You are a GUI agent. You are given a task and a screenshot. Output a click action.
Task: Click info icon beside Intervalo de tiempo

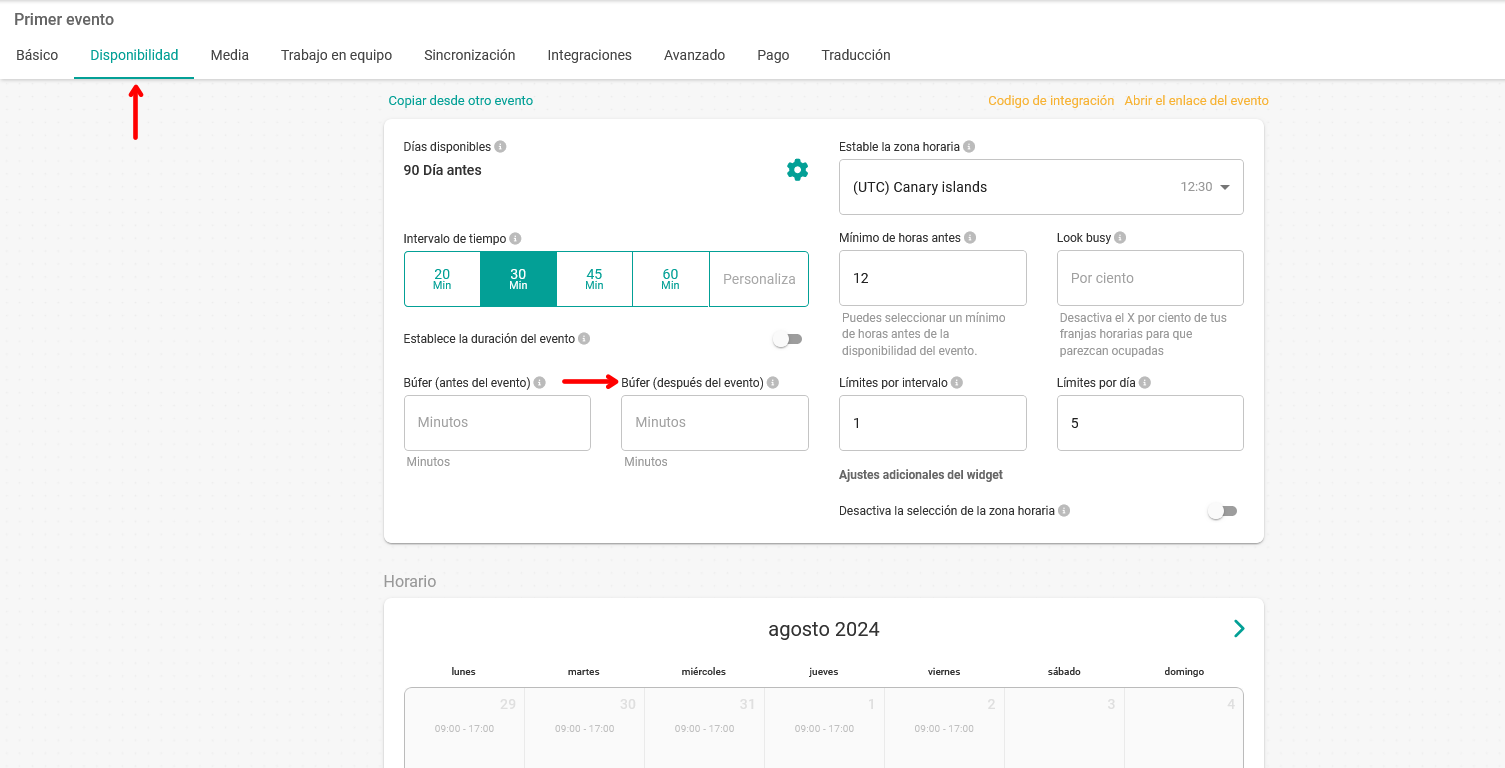(515, 239)
